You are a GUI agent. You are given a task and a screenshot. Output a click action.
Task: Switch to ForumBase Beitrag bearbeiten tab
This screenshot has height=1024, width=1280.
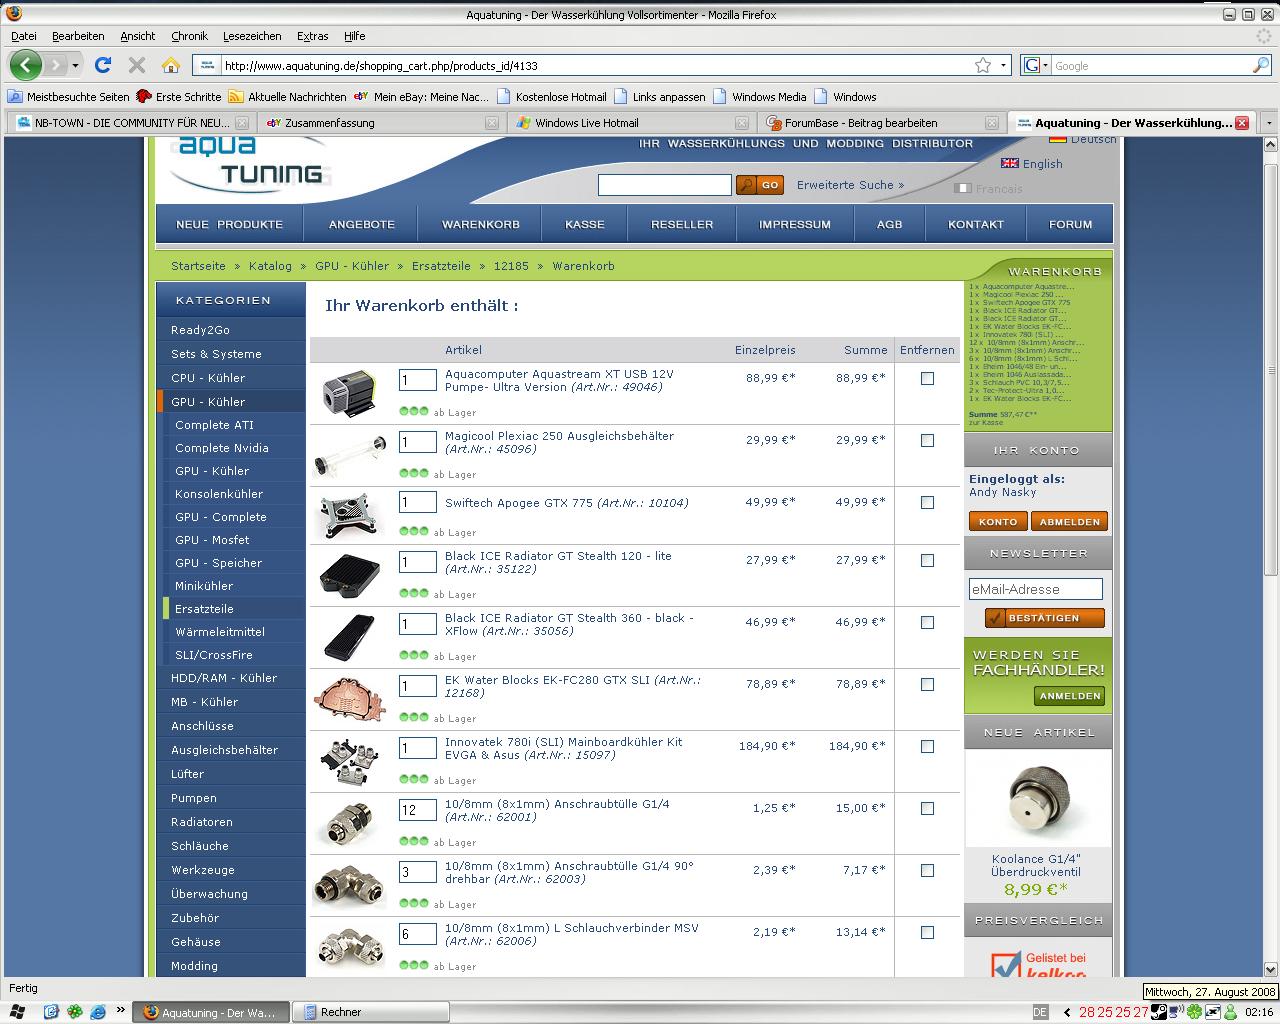pos(880,123)
